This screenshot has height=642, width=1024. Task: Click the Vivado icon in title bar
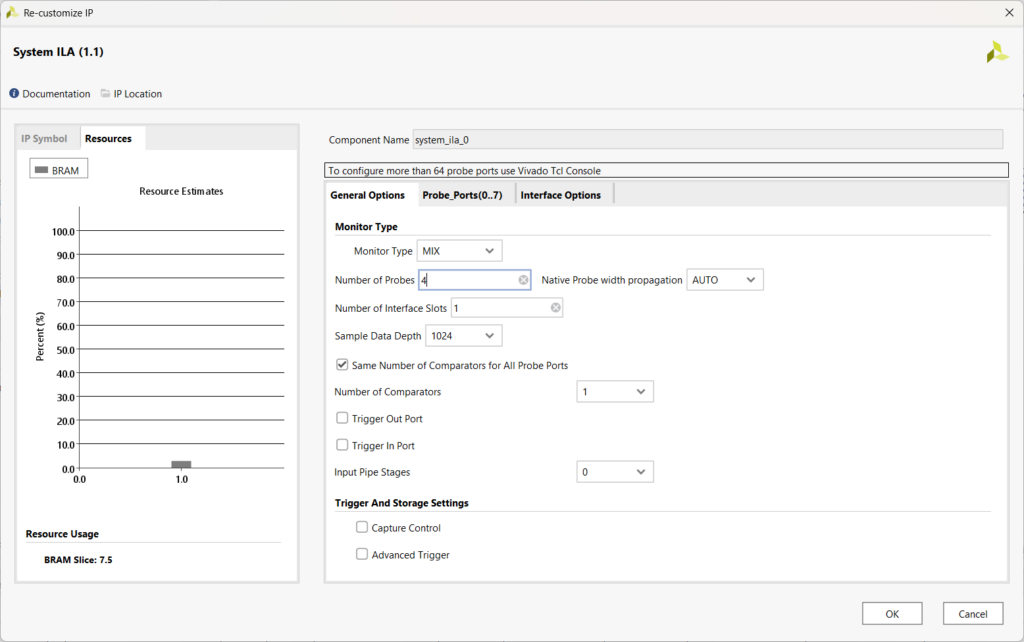(x=12, y=12)
